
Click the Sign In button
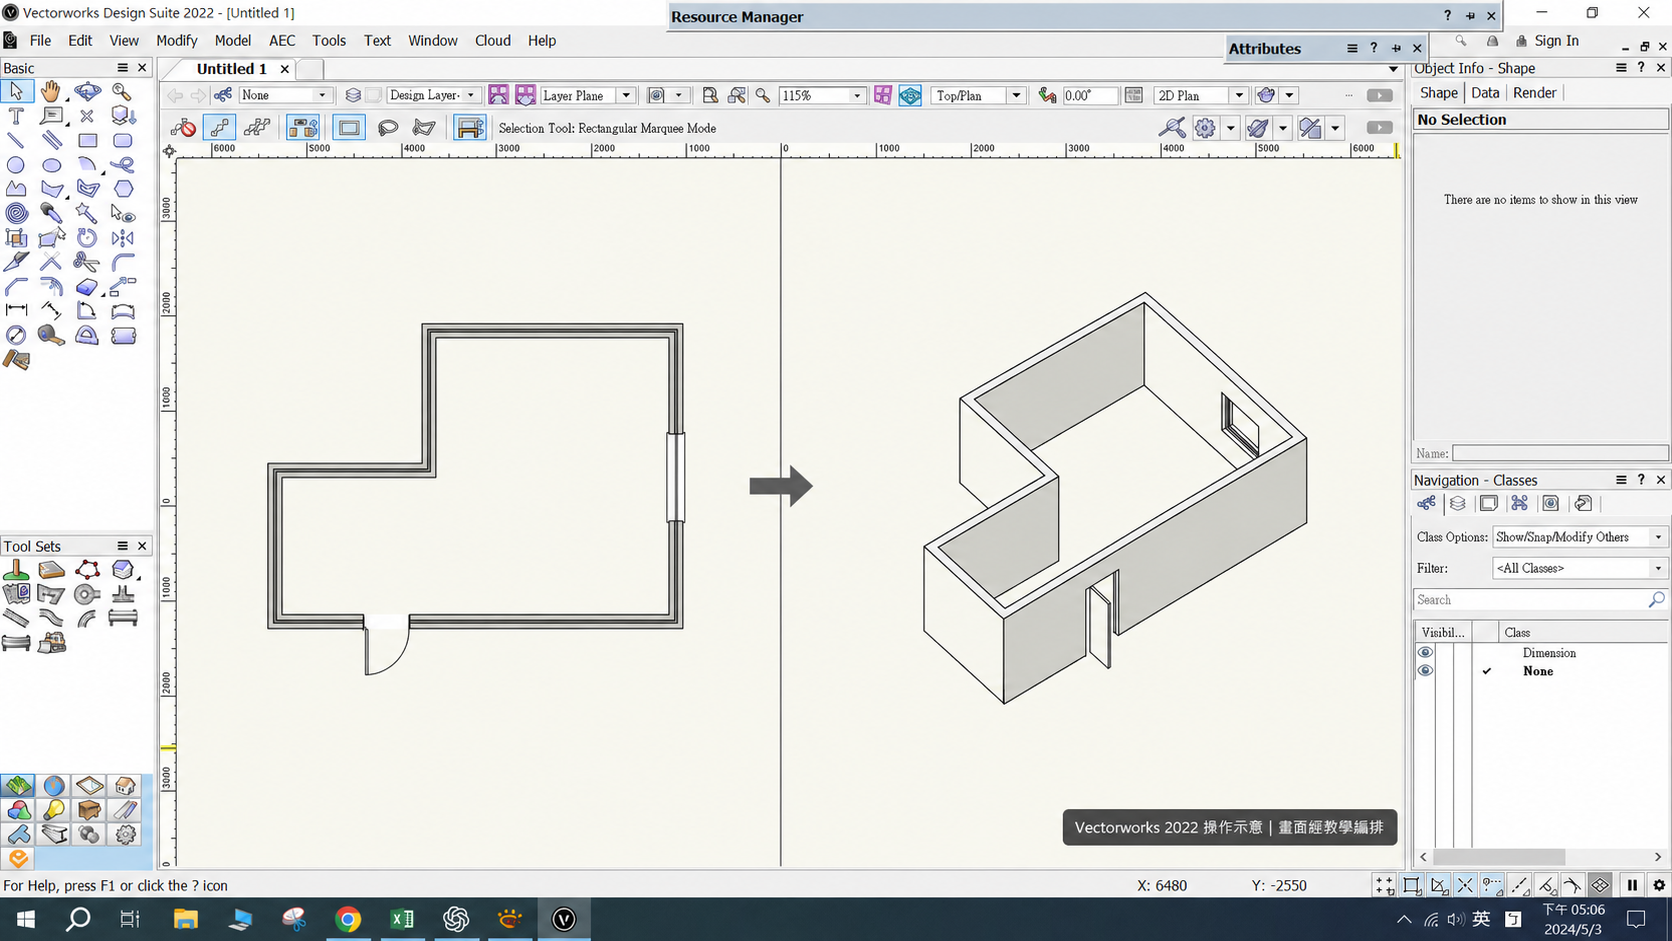coord(1547,41)
